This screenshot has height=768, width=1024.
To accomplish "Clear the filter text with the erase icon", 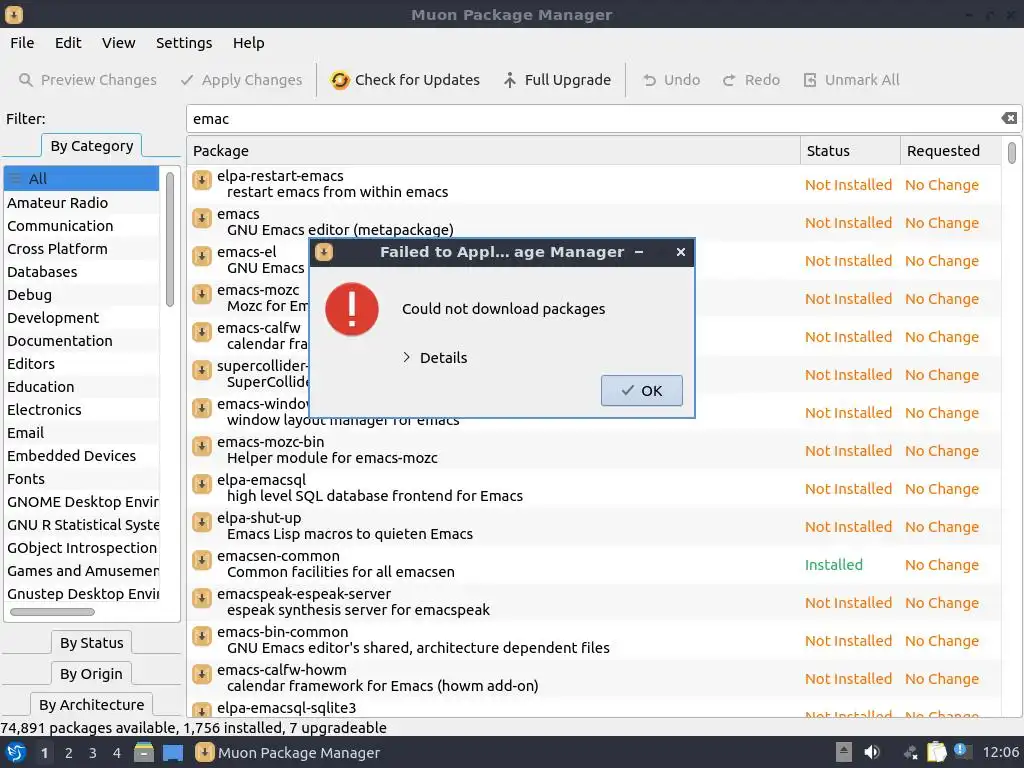I will pyautogui.click(x=1009, y=118).
